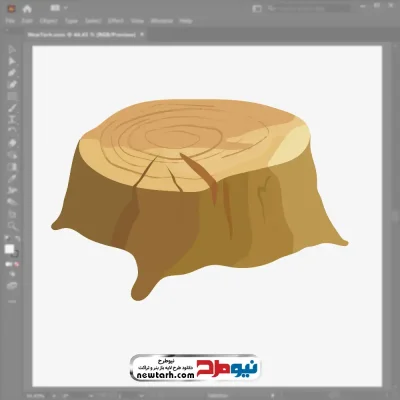The width and height of the screenshot is (400, 400).
Task: Select the Zoom tool (magnifier)
Action: click(12, 226)
